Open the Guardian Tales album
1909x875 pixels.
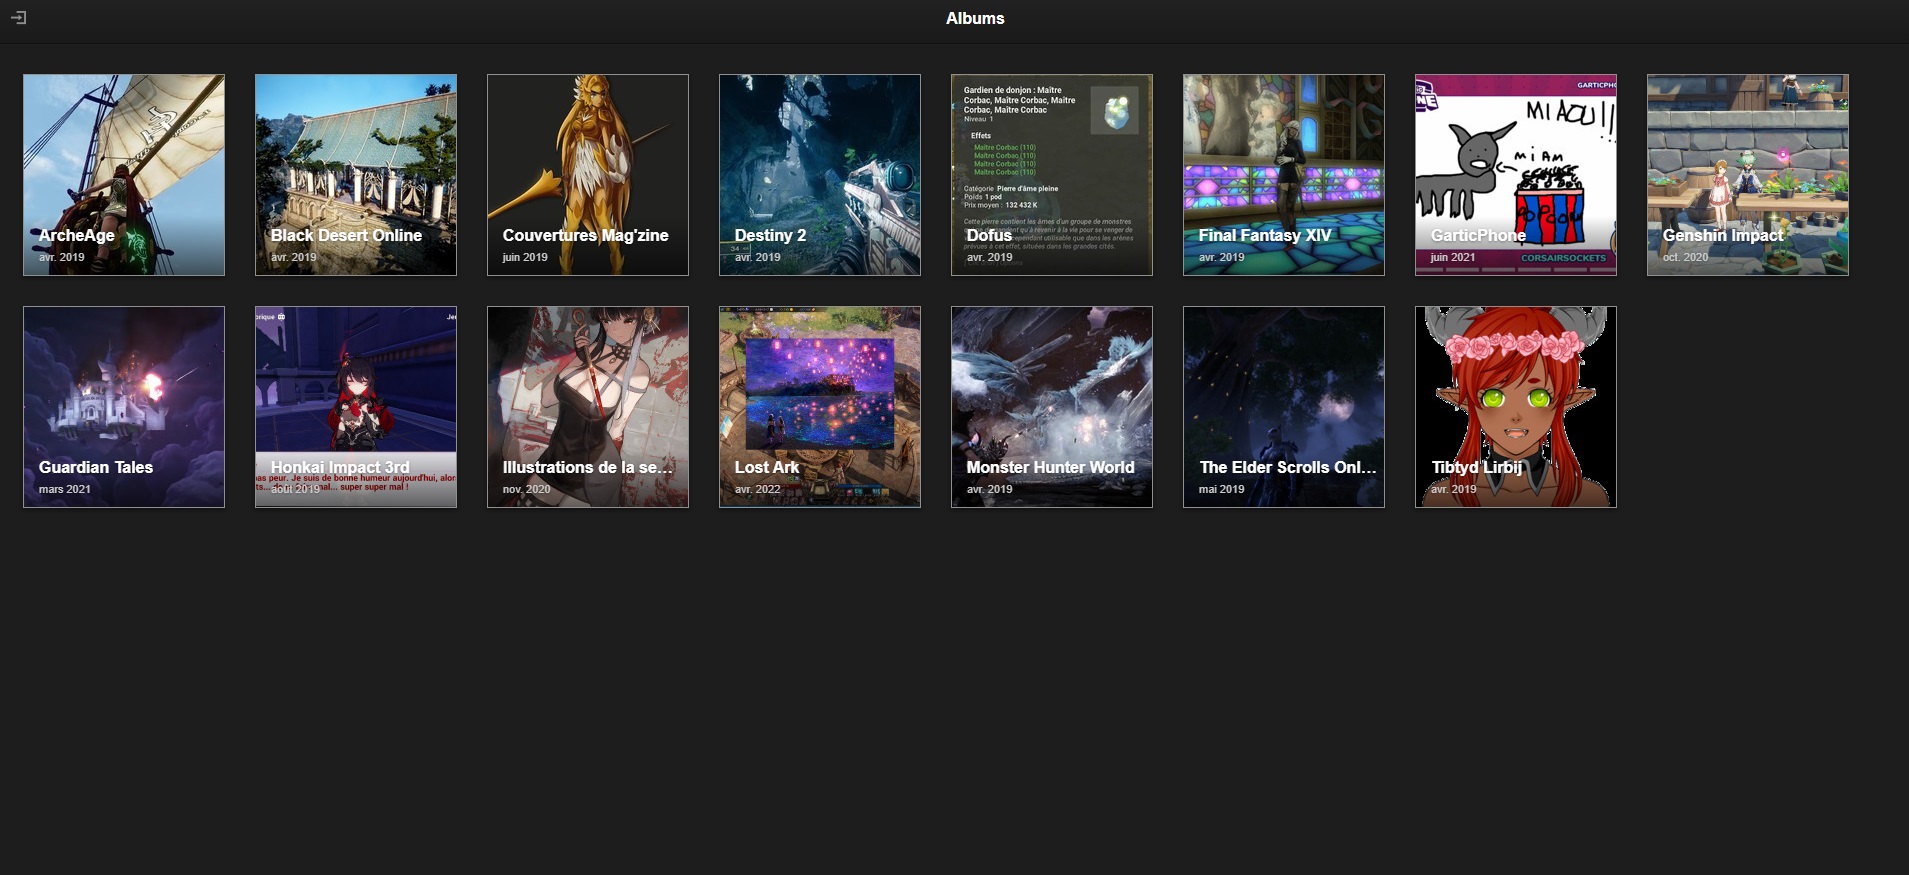coord(124,407)
